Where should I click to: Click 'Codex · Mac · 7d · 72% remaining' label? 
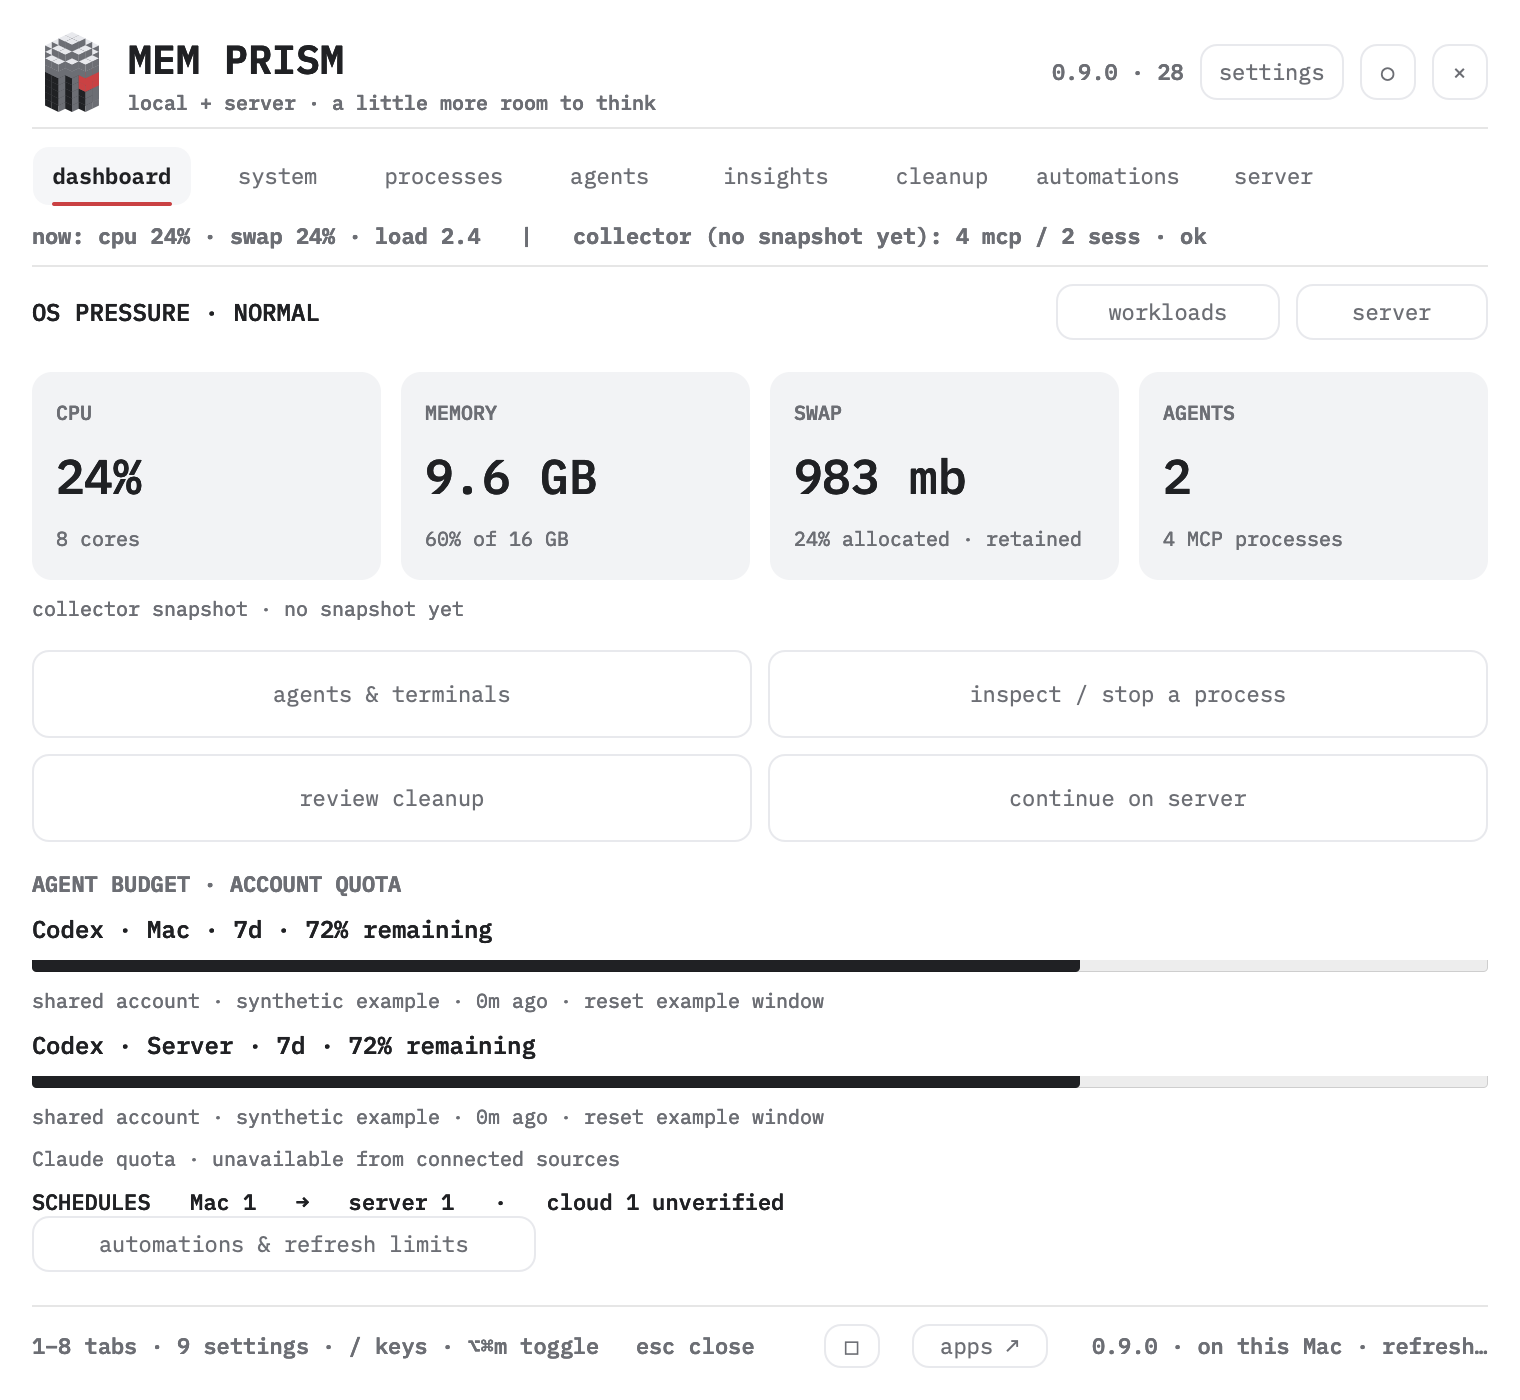(x=262, y=930)
